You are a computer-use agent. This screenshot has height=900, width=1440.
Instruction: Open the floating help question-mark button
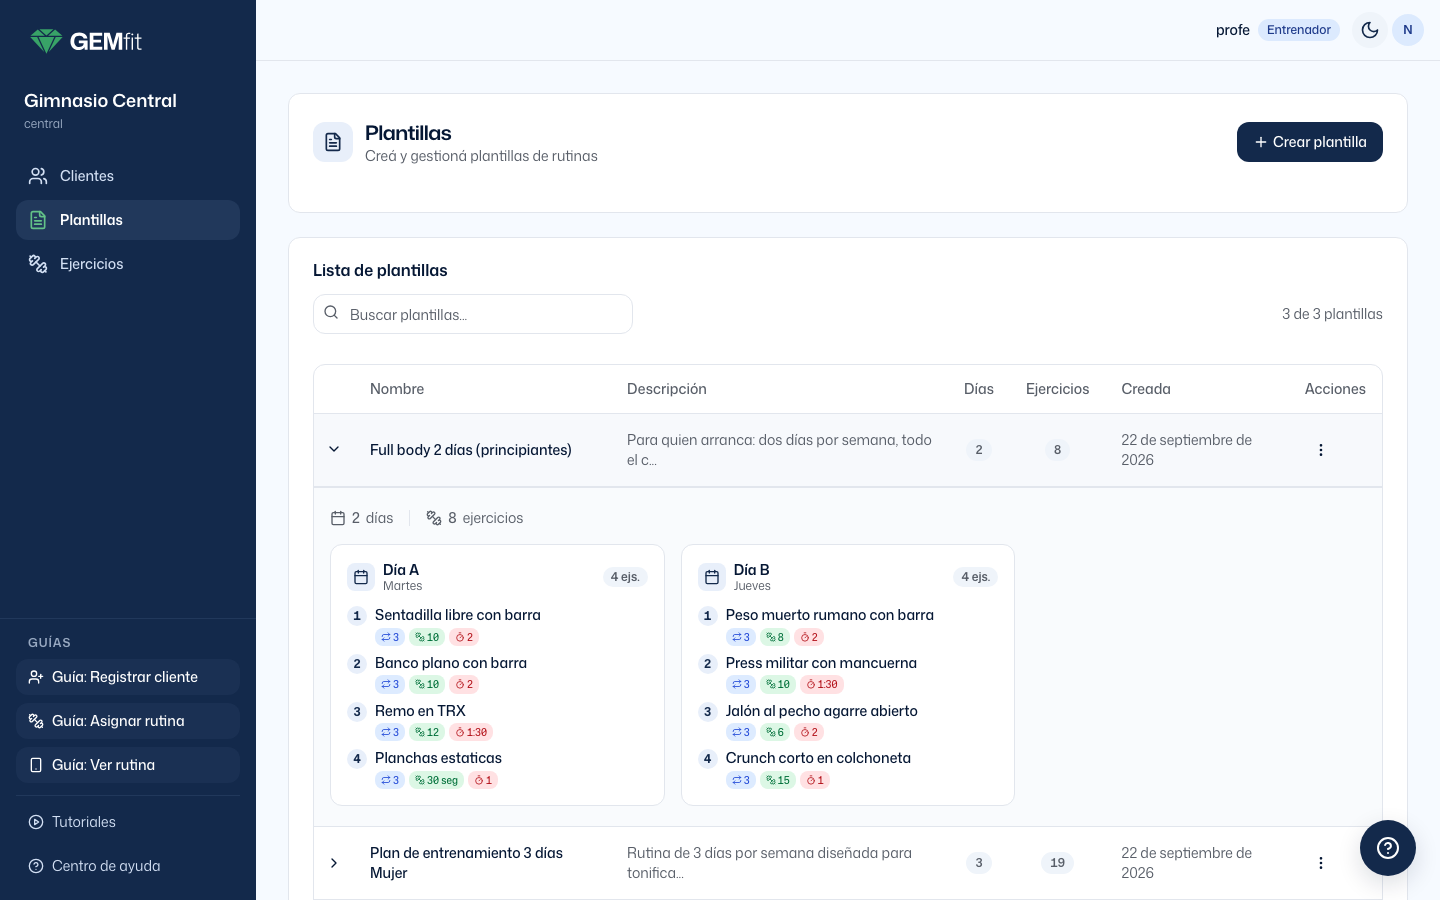1388,848
